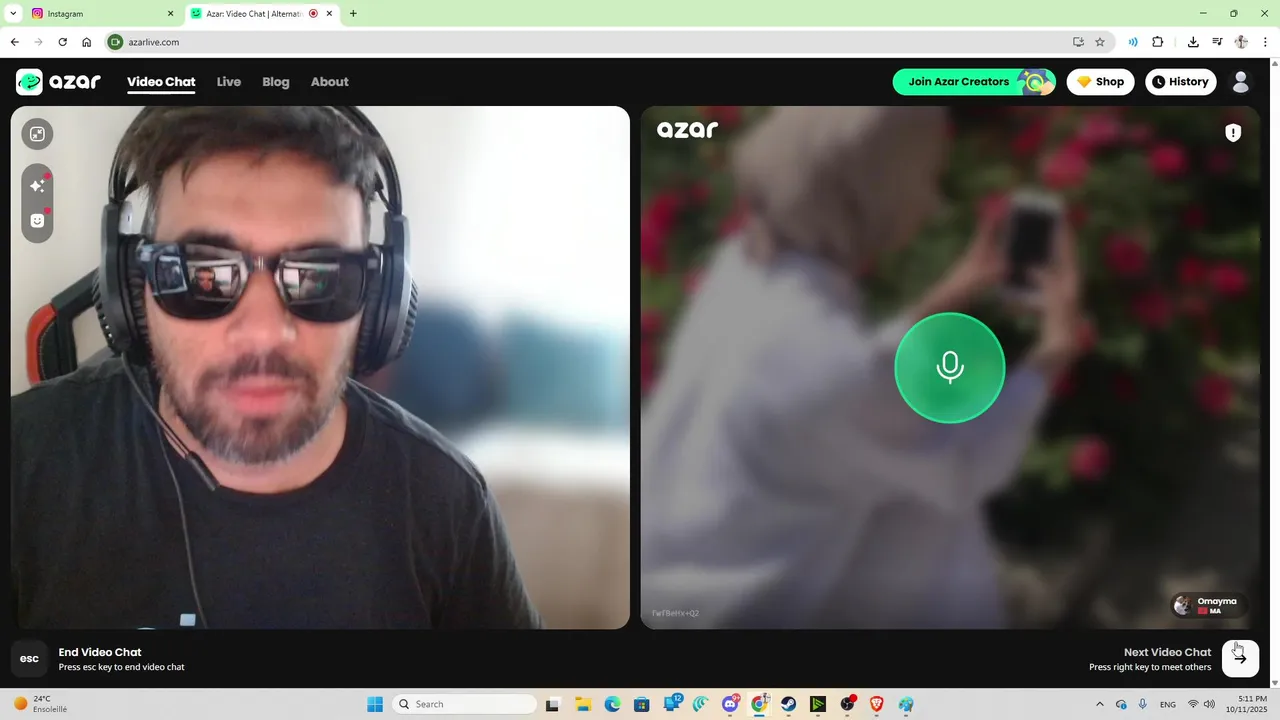Open Omayma's profile badge
Screen dimensions: 1280x720
1209,605
